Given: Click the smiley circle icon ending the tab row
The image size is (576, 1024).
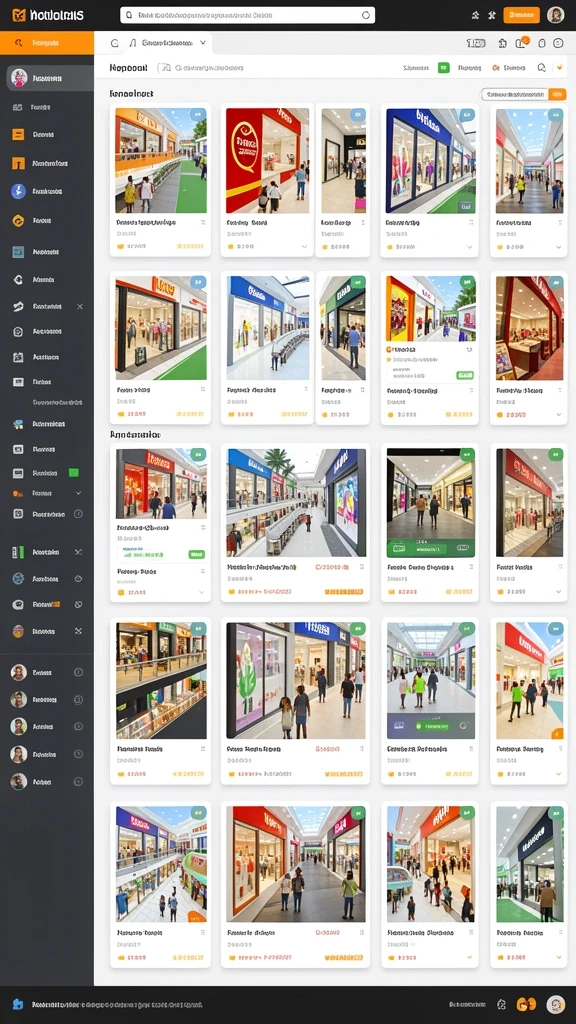Looking at the screenshot, I should [558, 43].
